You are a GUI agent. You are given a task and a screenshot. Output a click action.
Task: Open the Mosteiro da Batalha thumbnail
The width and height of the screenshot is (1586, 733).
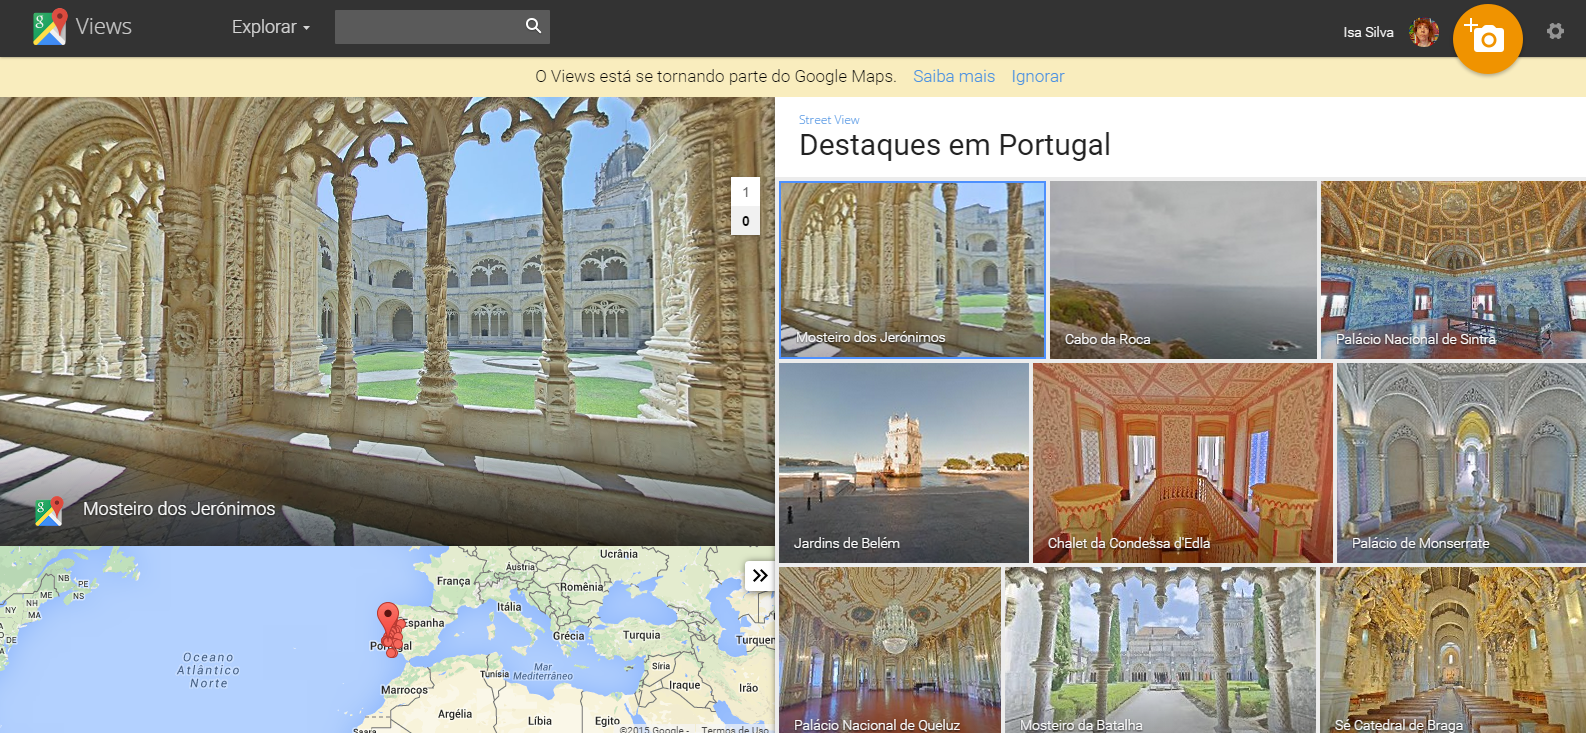coord(1160,650)
